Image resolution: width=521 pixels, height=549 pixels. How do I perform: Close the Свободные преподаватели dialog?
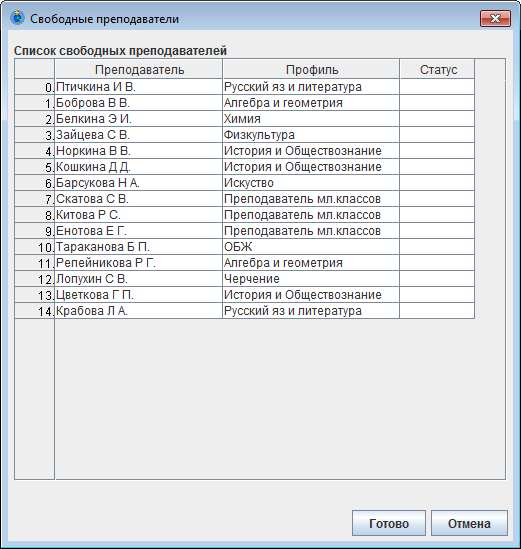point(495,18)
